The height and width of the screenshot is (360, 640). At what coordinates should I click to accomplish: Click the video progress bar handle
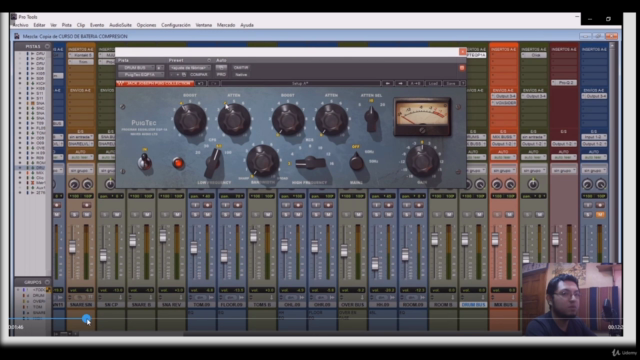[x=86, y=318]
